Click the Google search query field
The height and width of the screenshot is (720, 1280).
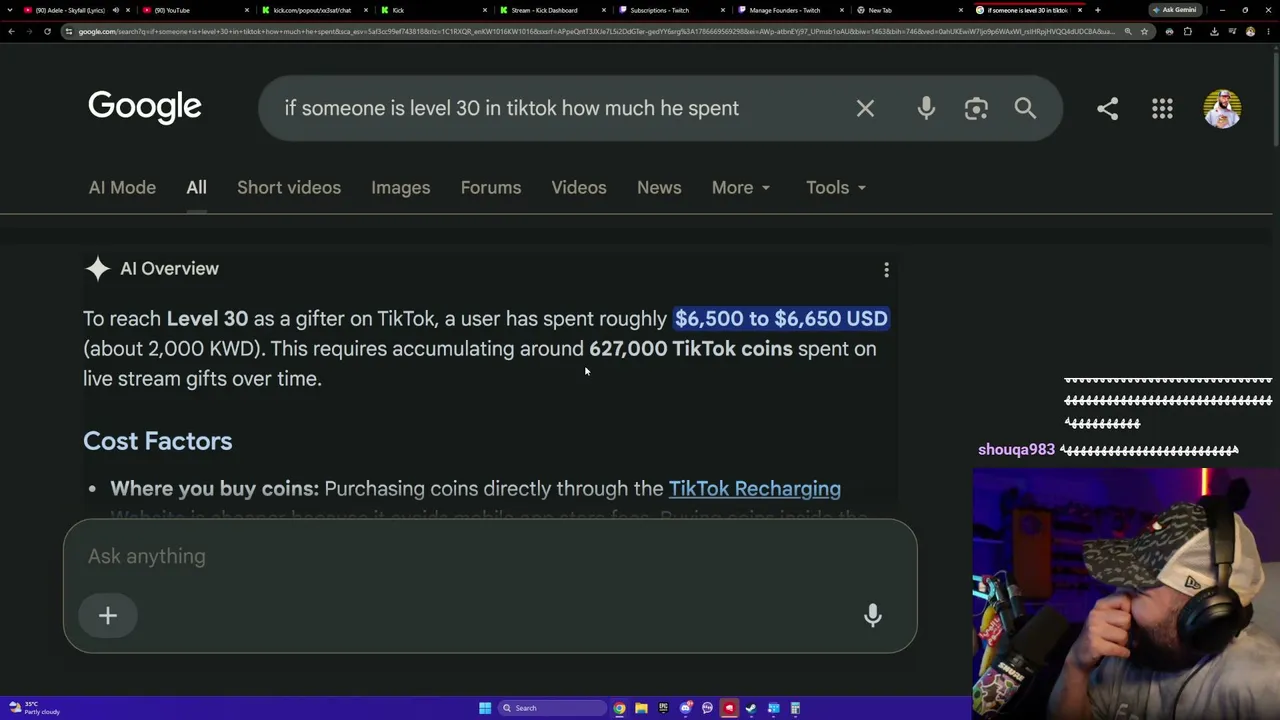click(x=511, y=108)
